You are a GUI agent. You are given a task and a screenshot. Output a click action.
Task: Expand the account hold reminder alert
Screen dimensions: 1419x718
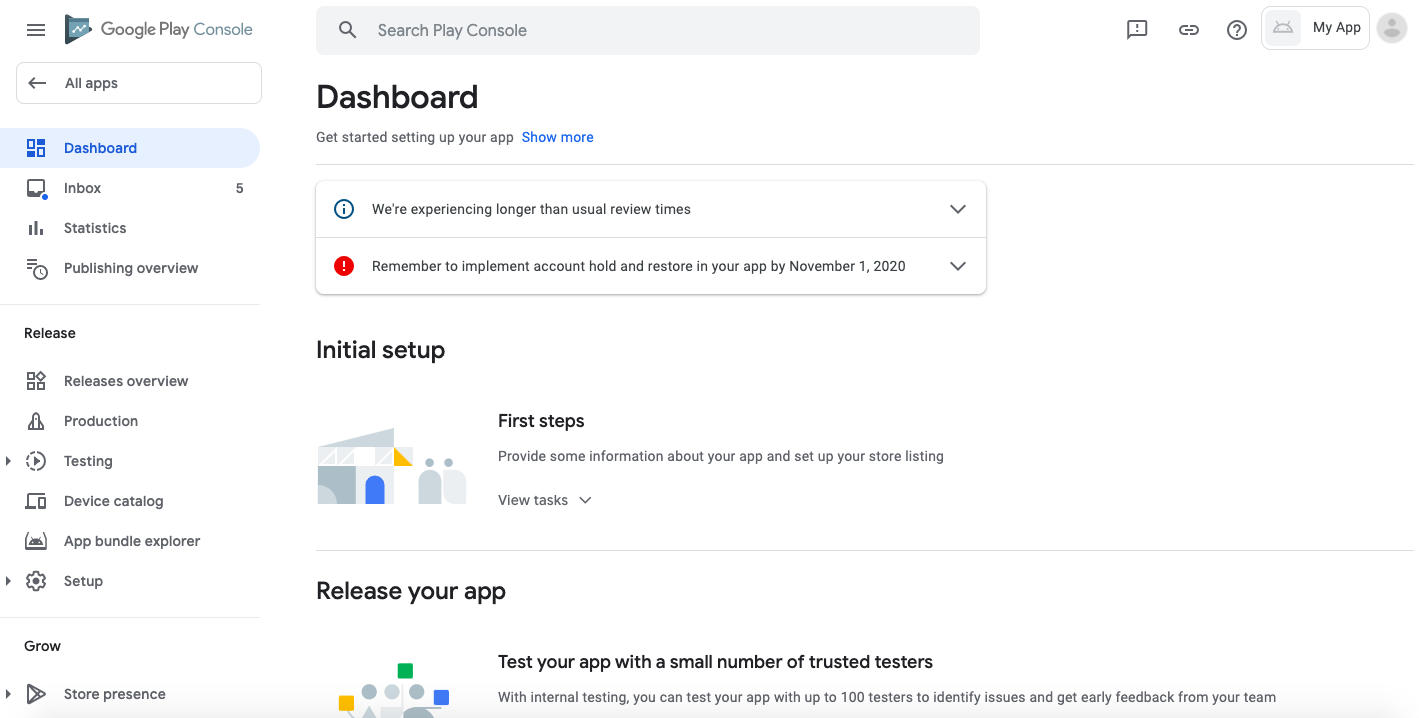(x=957, y=266)
